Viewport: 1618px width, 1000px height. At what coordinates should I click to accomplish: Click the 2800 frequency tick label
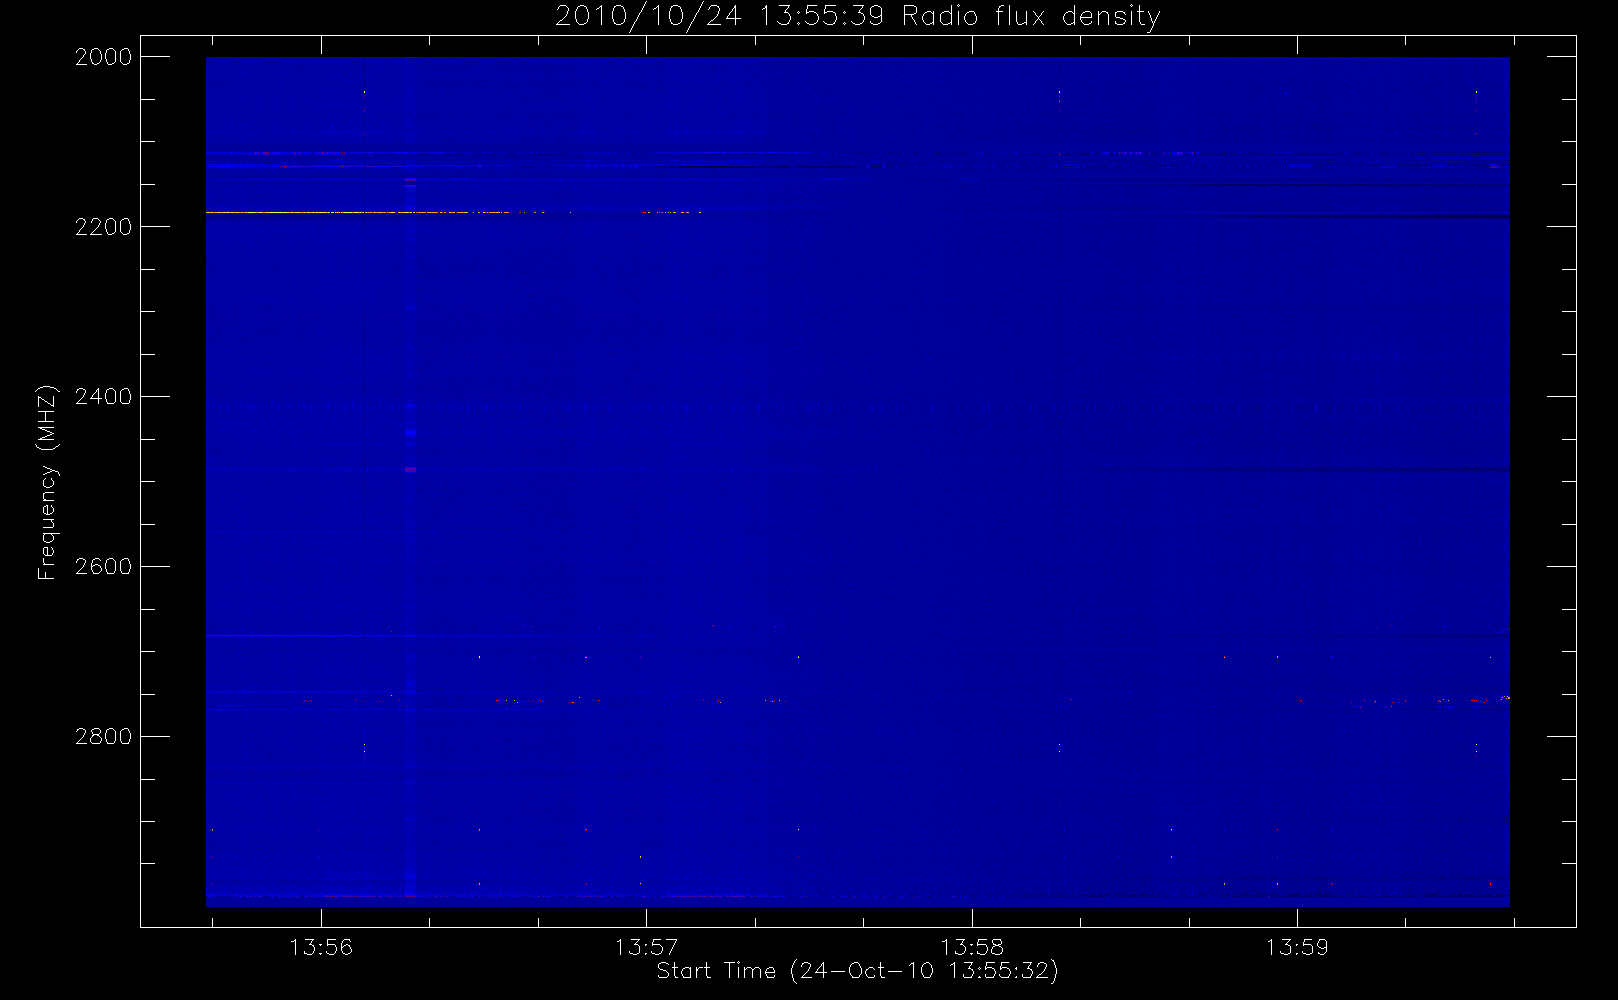click(x=104, y=737)
